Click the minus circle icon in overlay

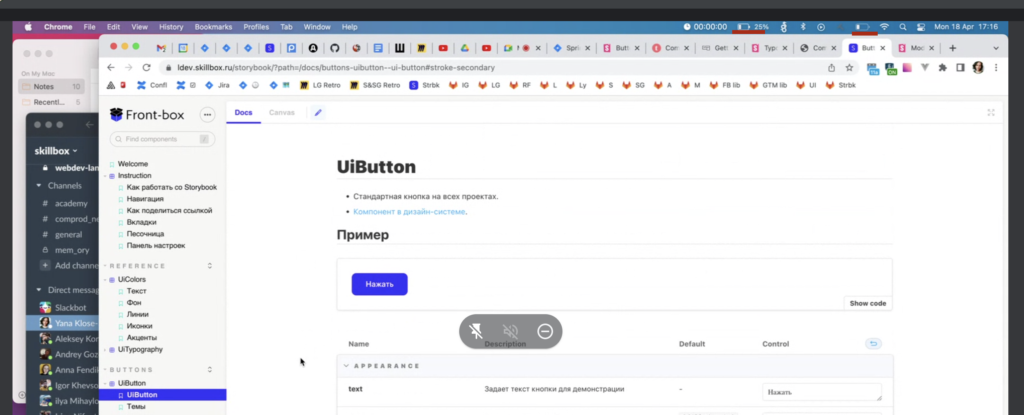click(x=545, y=331)
